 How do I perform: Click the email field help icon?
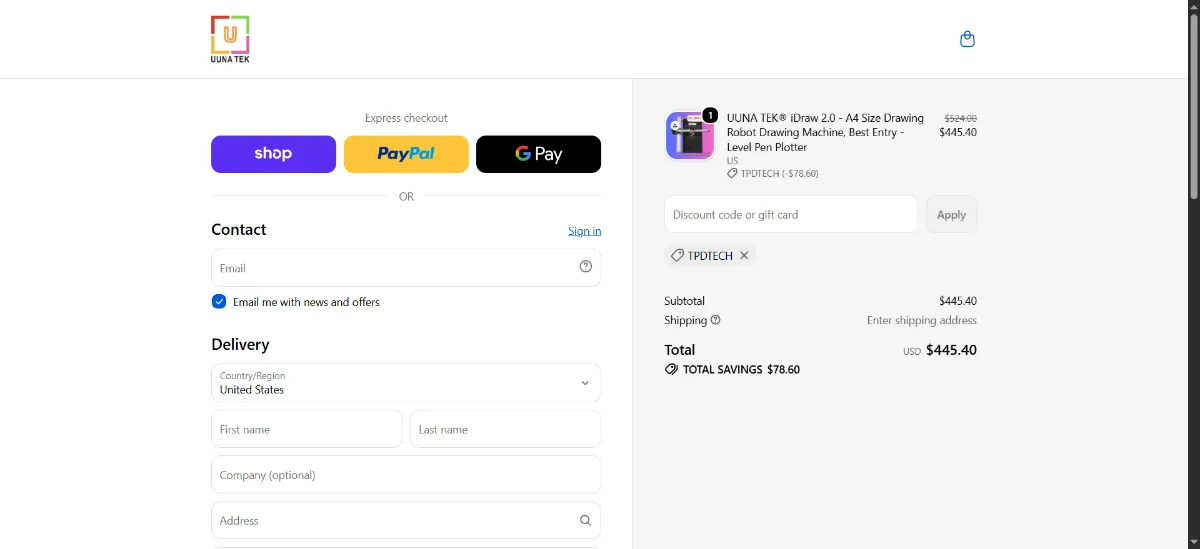click(586, 267)
